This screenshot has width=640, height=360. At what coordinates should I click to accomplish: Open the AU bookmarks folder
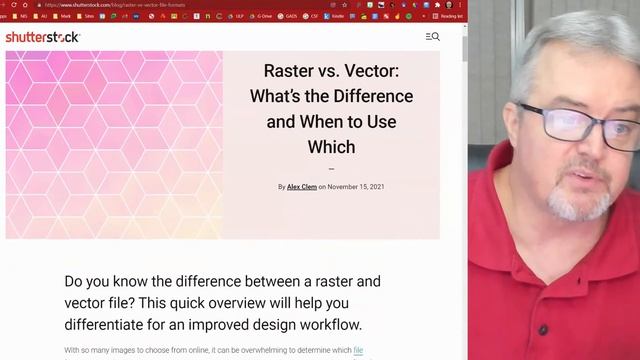[40, 16]
